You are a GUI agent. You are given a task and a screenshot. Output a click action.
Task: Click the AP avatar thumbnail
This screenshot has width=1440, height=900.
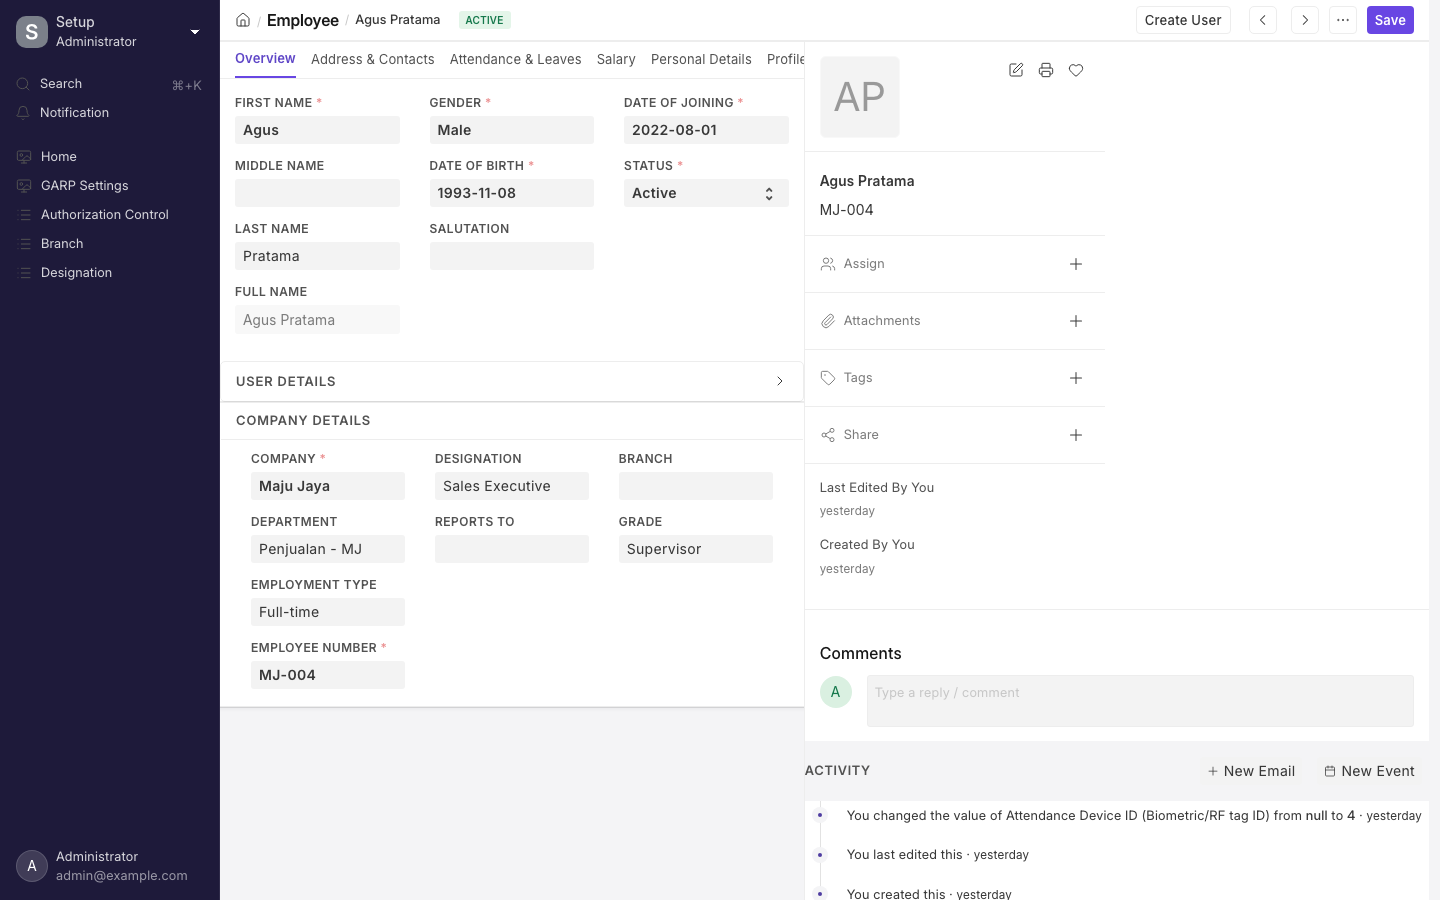(x=860, y=97)
